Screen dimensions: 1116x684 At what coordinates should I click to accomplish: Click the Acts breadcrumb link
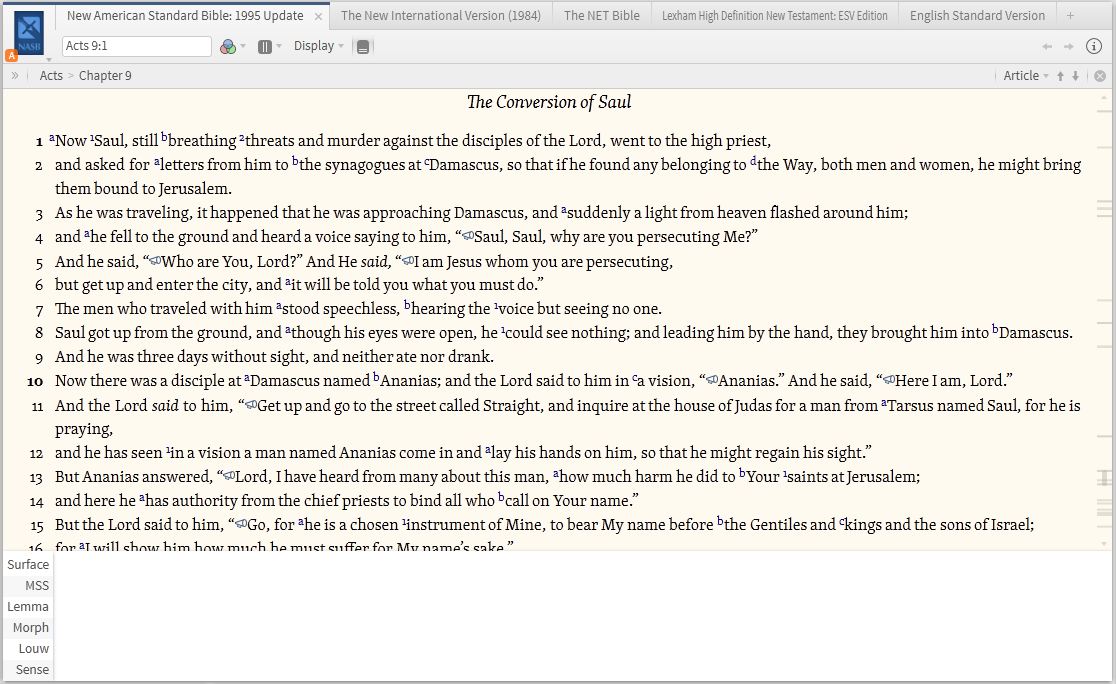coord(51,75)
